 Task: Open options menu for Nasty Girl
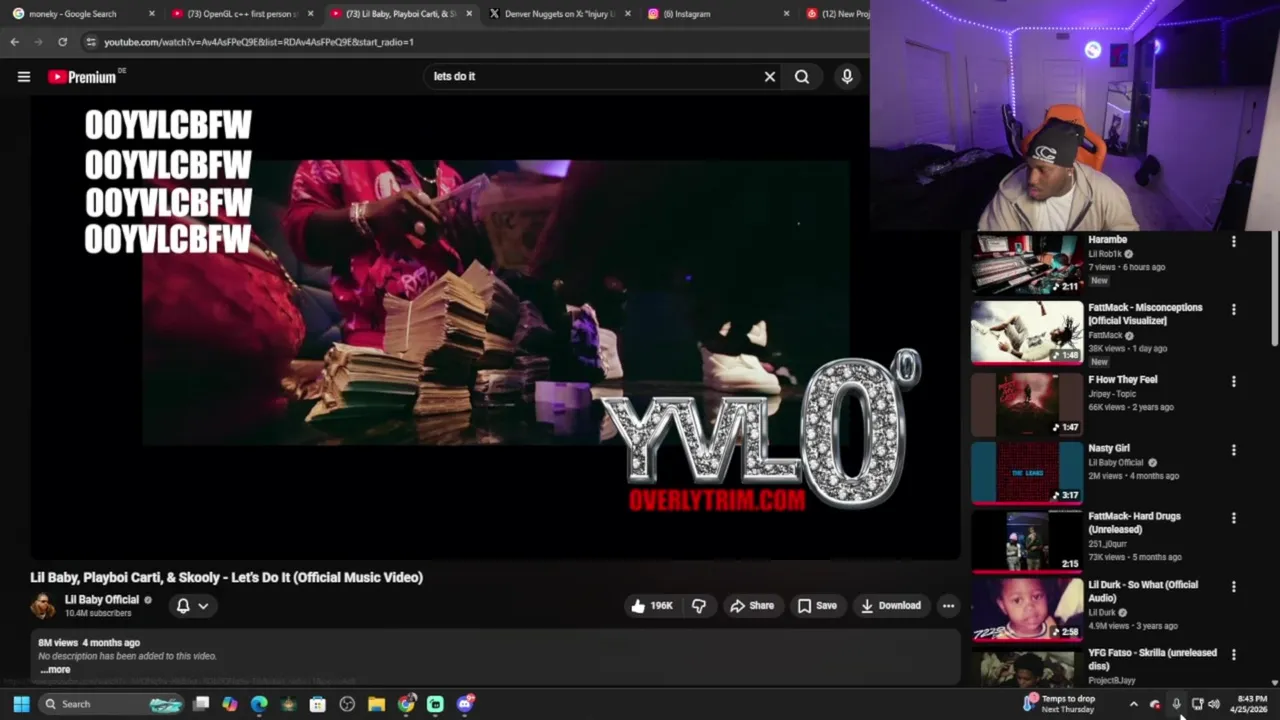tap(1233, 449)
